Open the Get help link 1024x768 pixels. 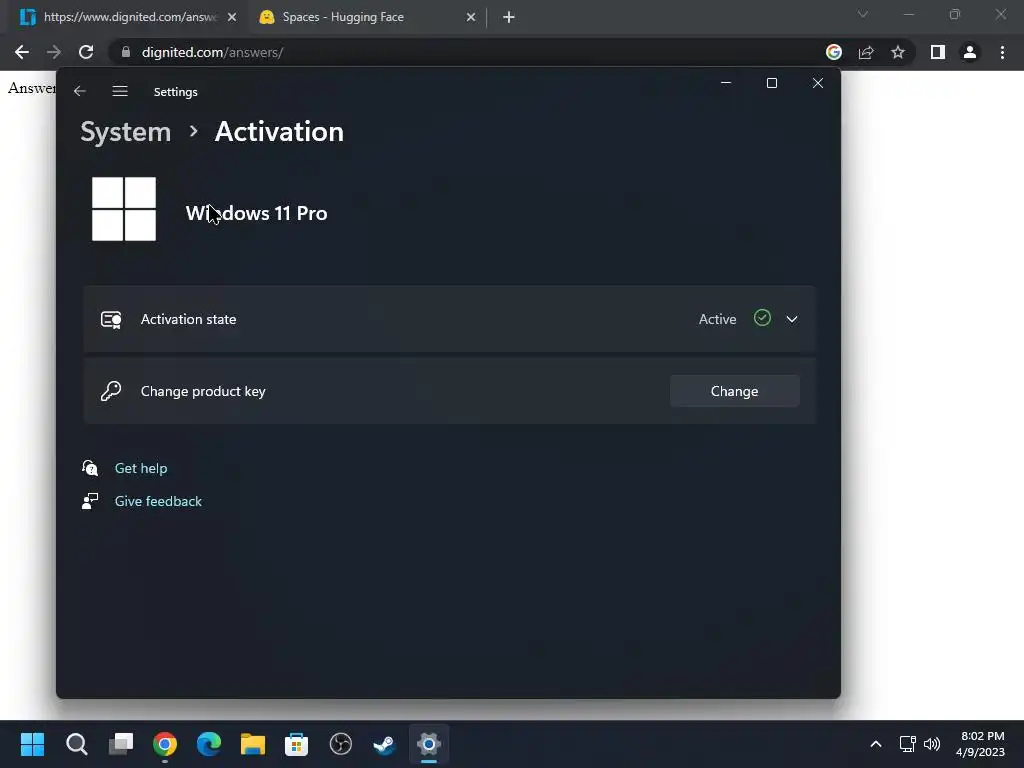pos(141,468)
